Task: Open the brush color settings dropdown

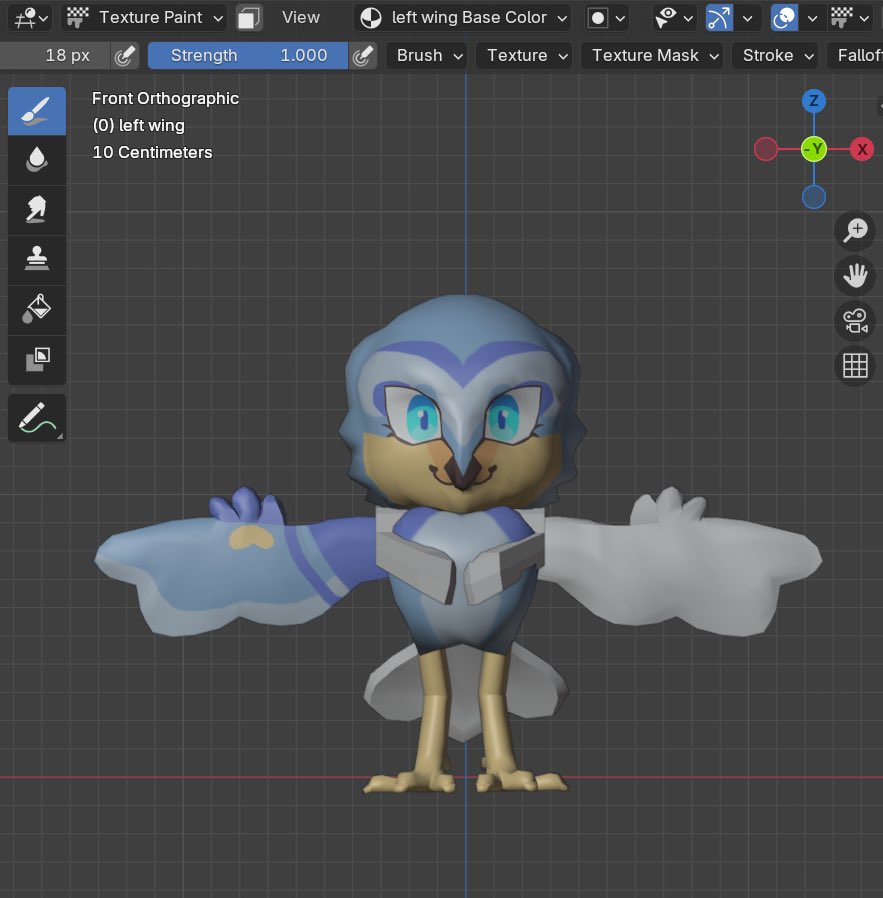Action: tap(608, 18)
